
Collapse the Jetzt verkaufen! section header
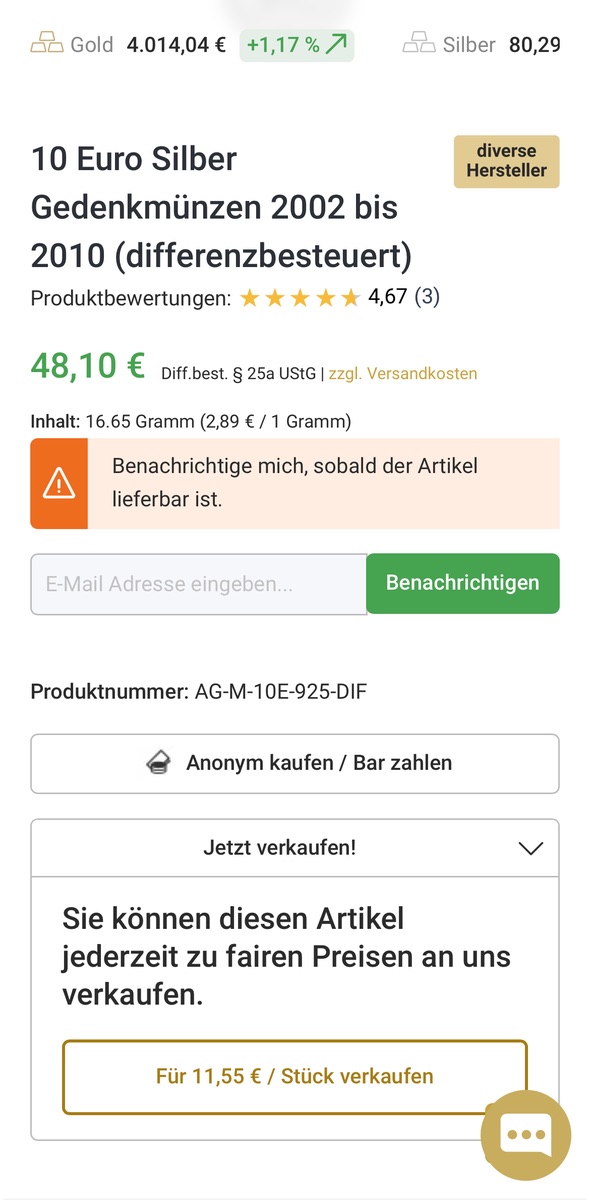coord(295,848)
